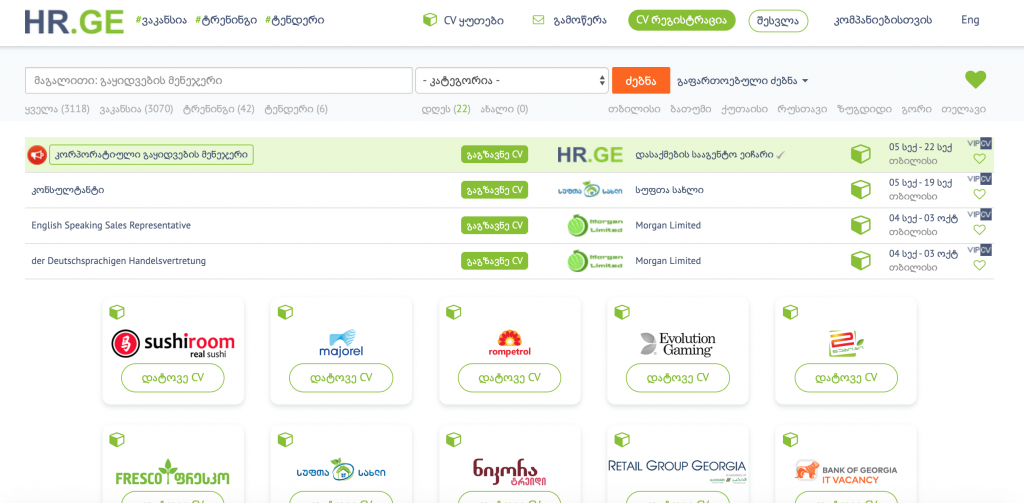
Task: Show ახალი (0) listings
Action: click(x=504, y=109)
